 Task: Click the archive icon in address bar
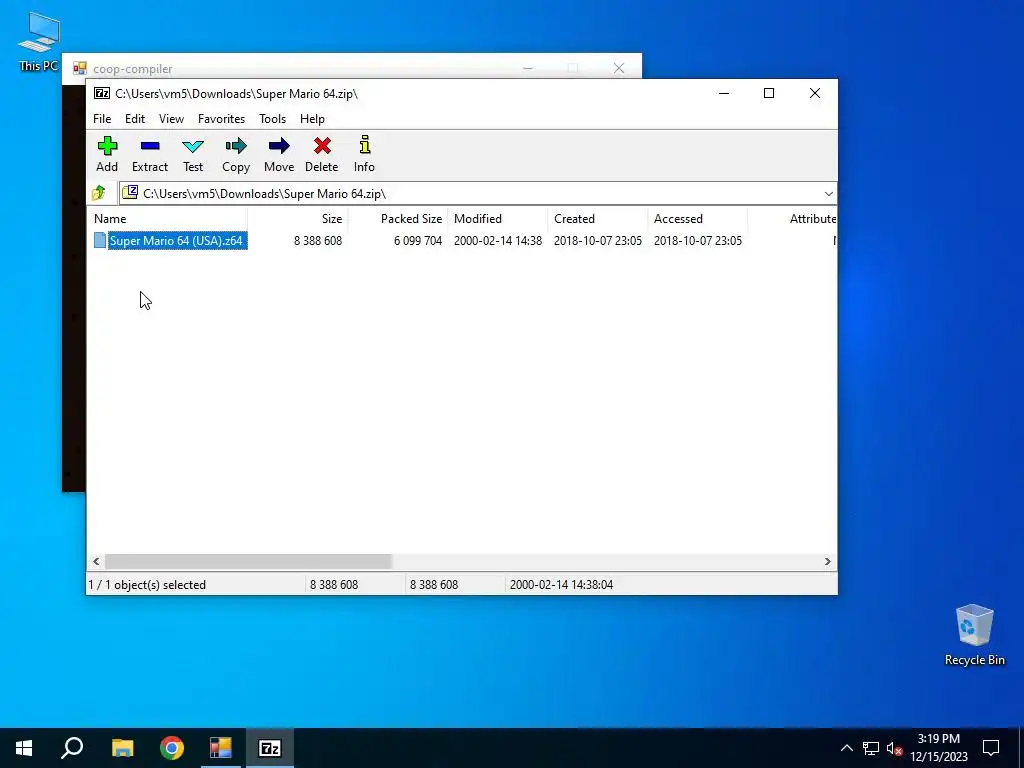click(130, 193)
